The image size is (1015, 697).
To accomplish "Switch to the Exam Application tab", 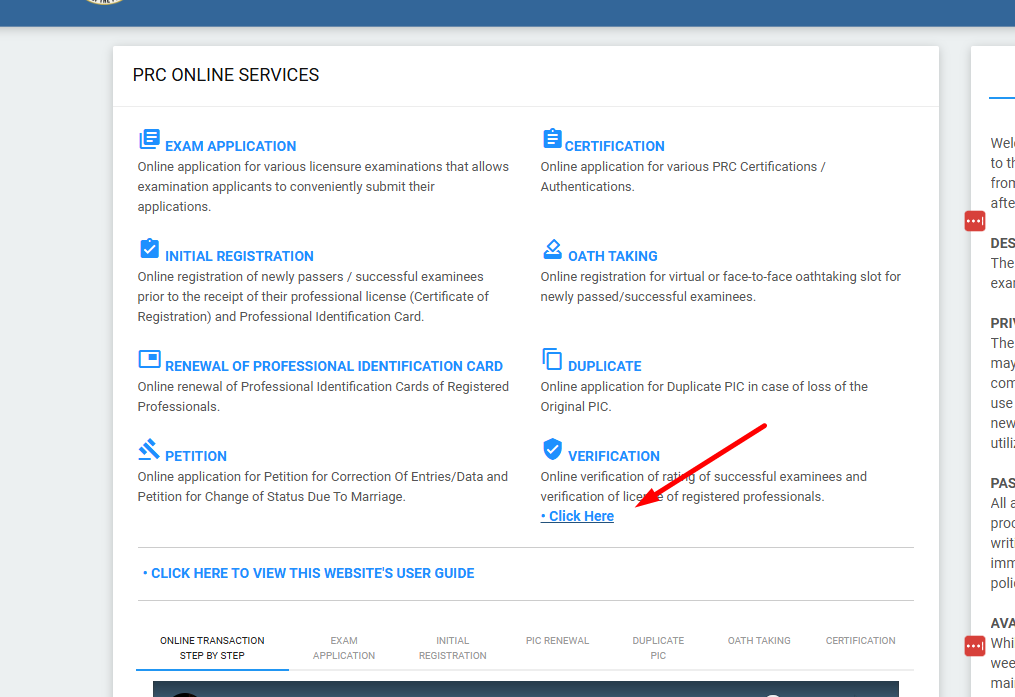I will click(344, 648).
